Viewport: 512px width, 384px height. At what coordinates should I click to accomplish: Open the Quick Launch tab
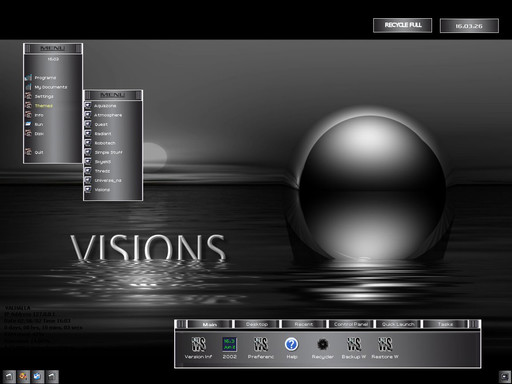(398, 324)
